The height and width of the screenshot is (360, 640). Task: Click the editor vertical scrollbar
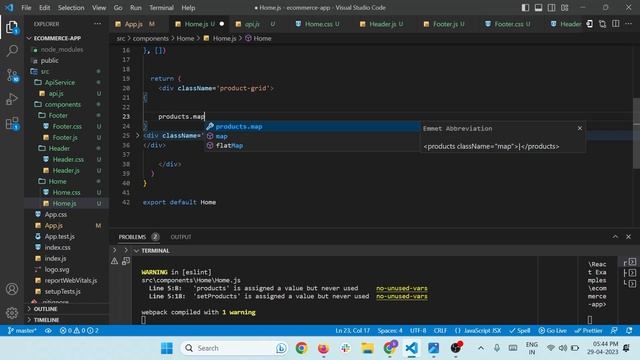point(636,133)
